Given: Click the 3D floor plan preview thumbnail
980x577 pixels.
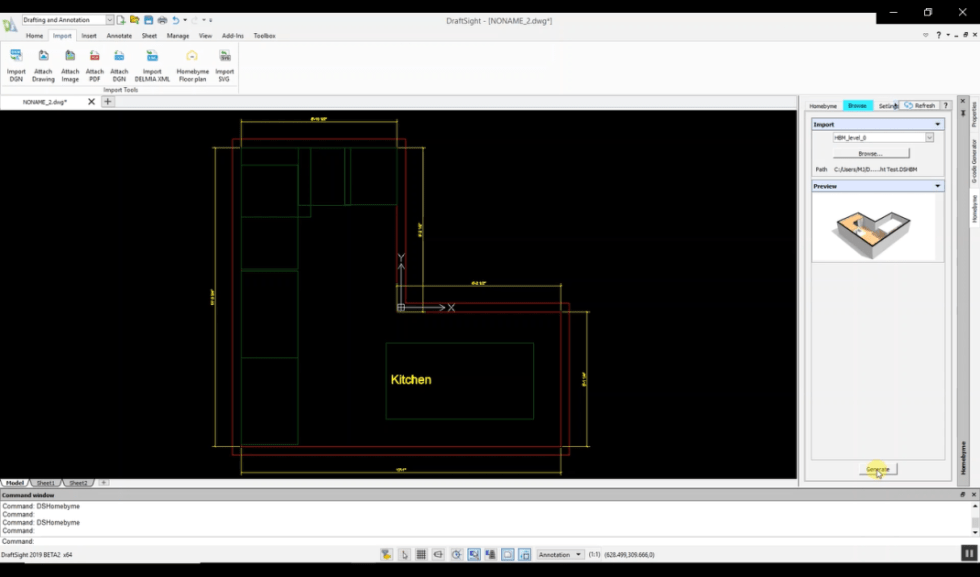Looking at the screenshot, I should tap(876, 227).
